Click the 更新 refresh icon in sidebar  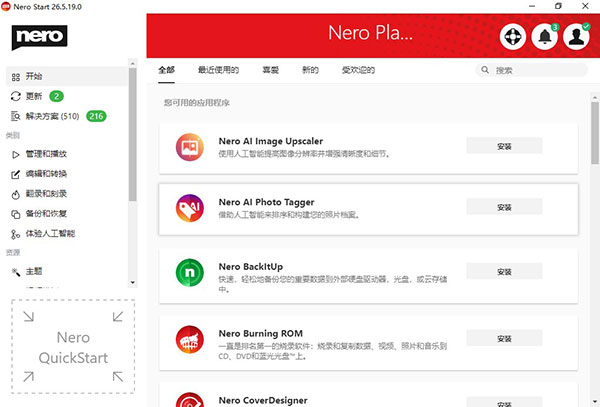tap(16, 96)
